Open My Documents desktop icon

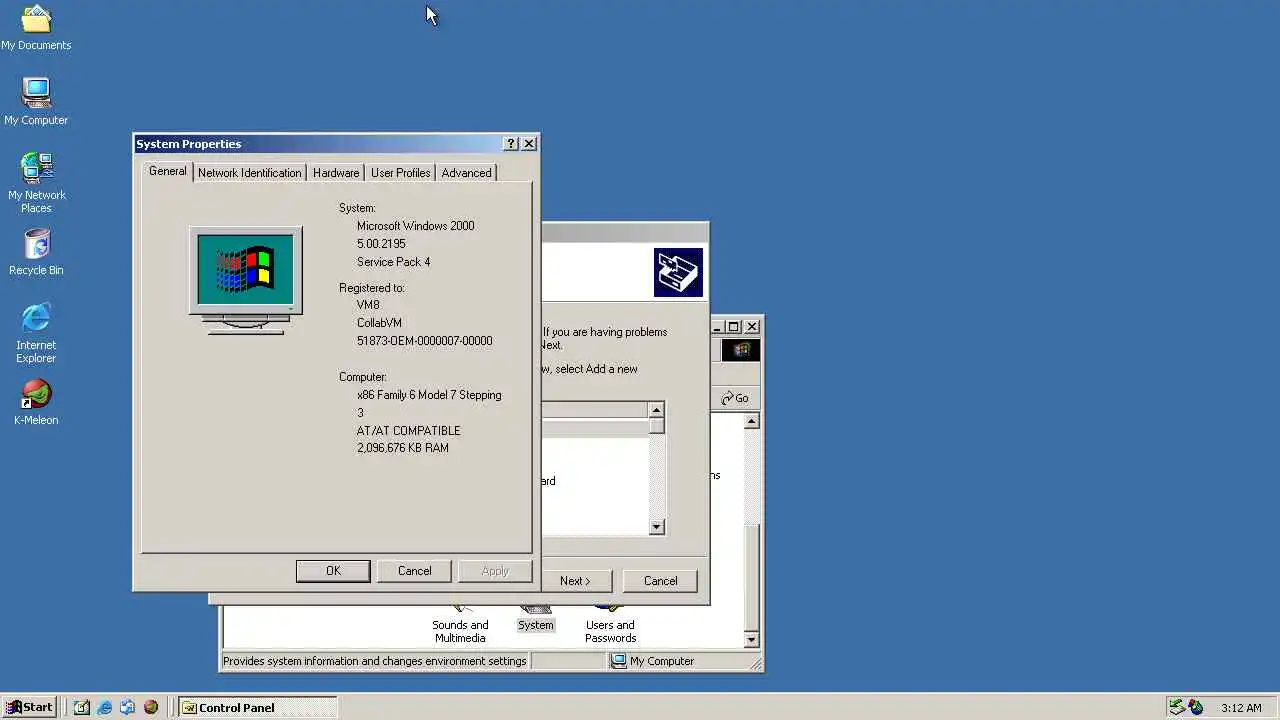click(x=36, y=27)
